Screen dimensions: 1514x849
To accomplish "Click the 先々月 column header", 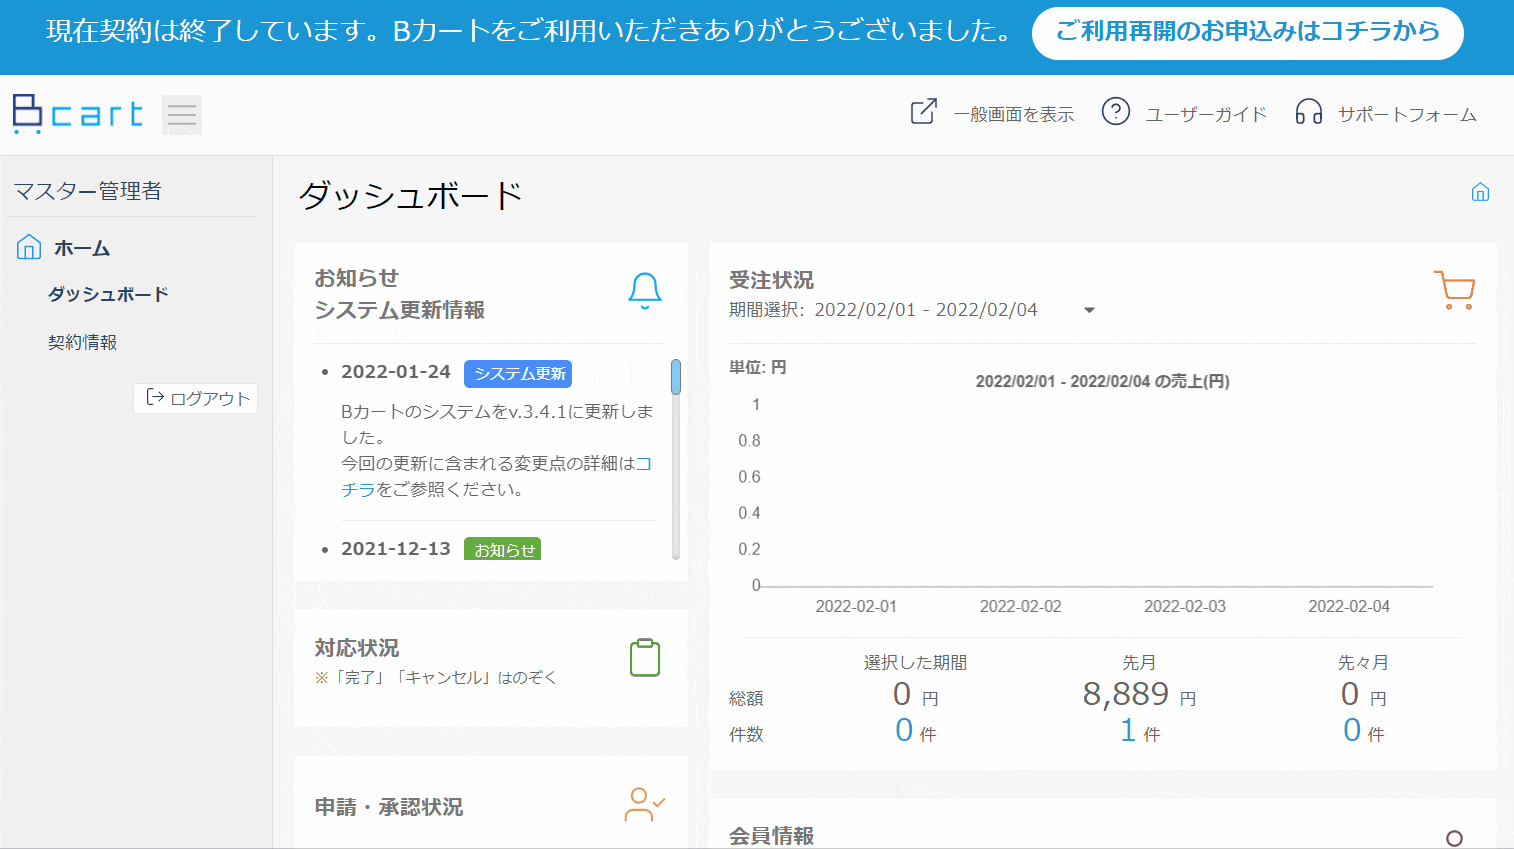I will 1363,663.
